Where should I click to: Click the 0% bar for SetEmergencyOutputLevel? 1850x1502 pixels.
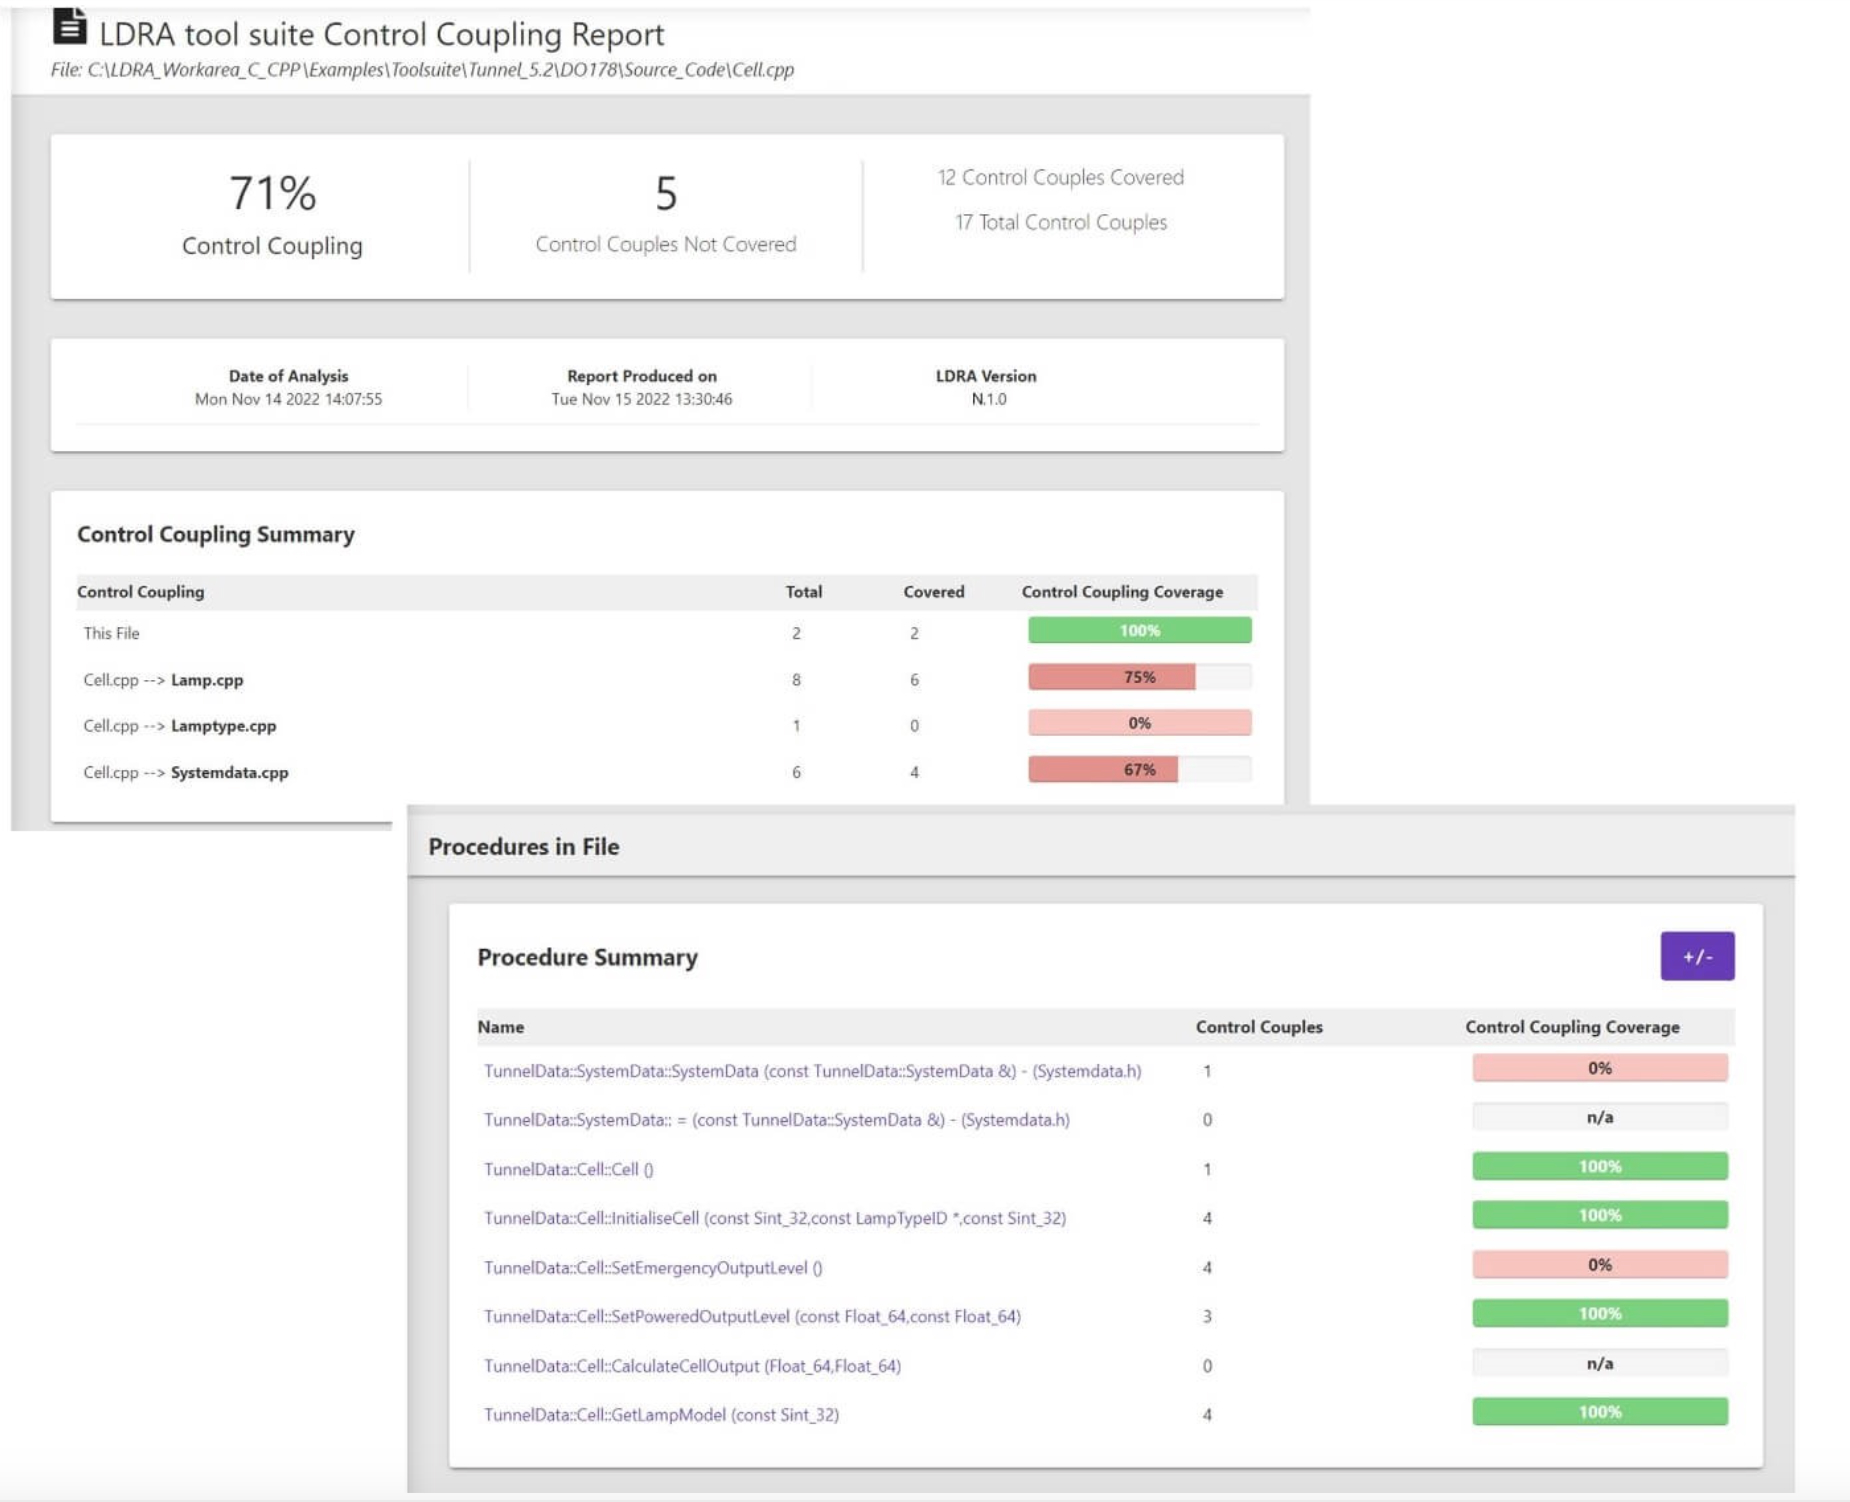click(1599, 1265)
